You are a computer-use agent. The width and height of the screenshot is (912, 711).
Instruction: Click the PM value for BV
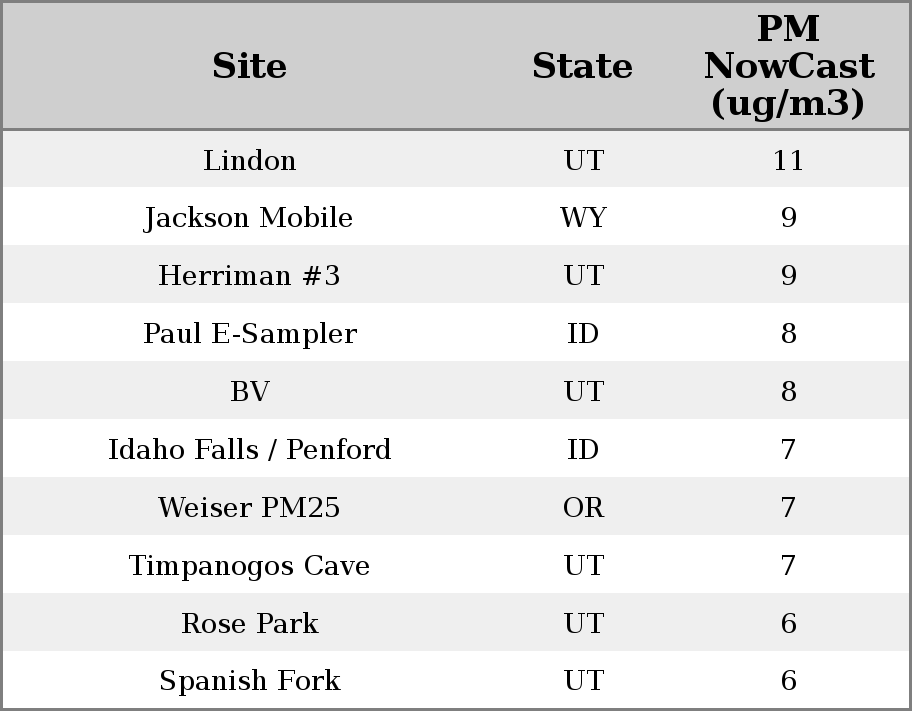(x=788, y=392)
